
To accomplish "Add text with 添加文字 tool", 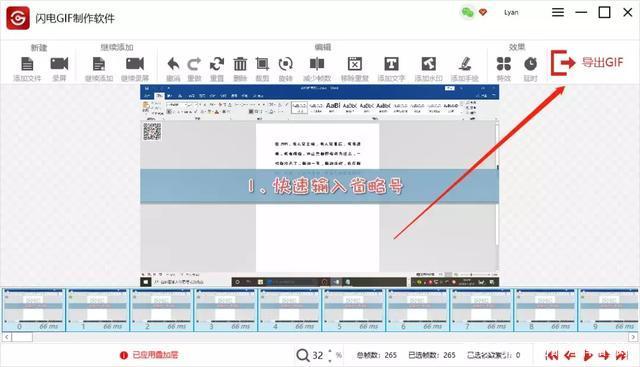I will point(391,64).
